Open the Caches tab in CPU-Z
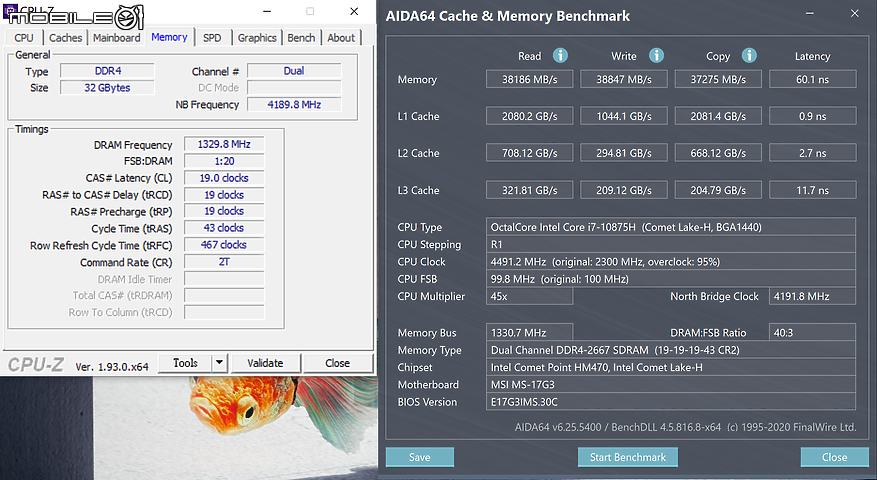The image size is (877, 480). [65, 38]
